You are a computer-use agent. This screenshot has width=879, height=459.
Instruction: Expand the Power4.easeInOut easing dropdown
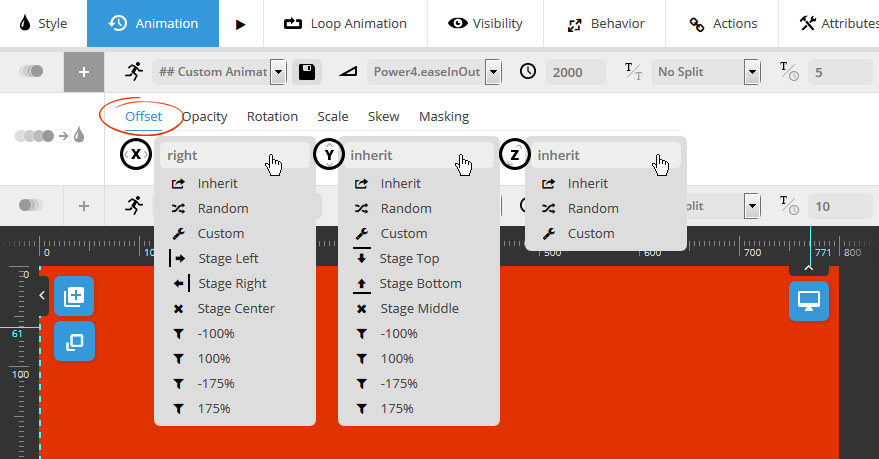494,72
